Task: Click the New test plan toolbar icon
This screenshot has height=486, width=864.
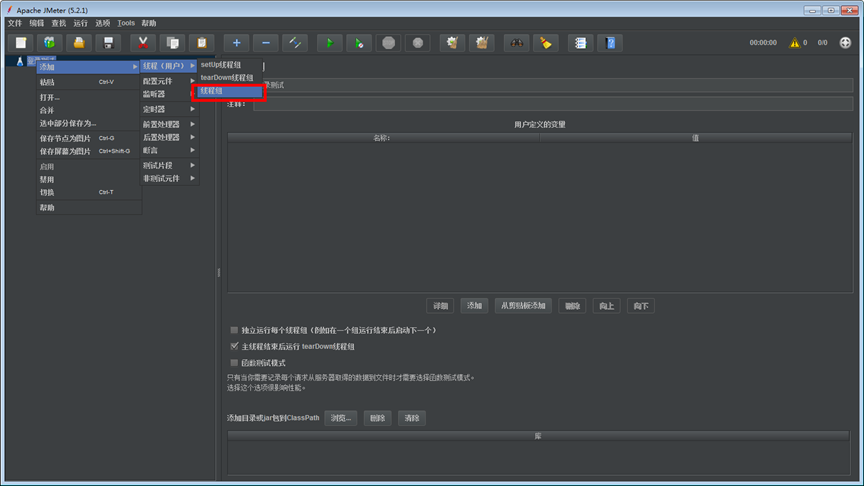Action: [20, 43]
